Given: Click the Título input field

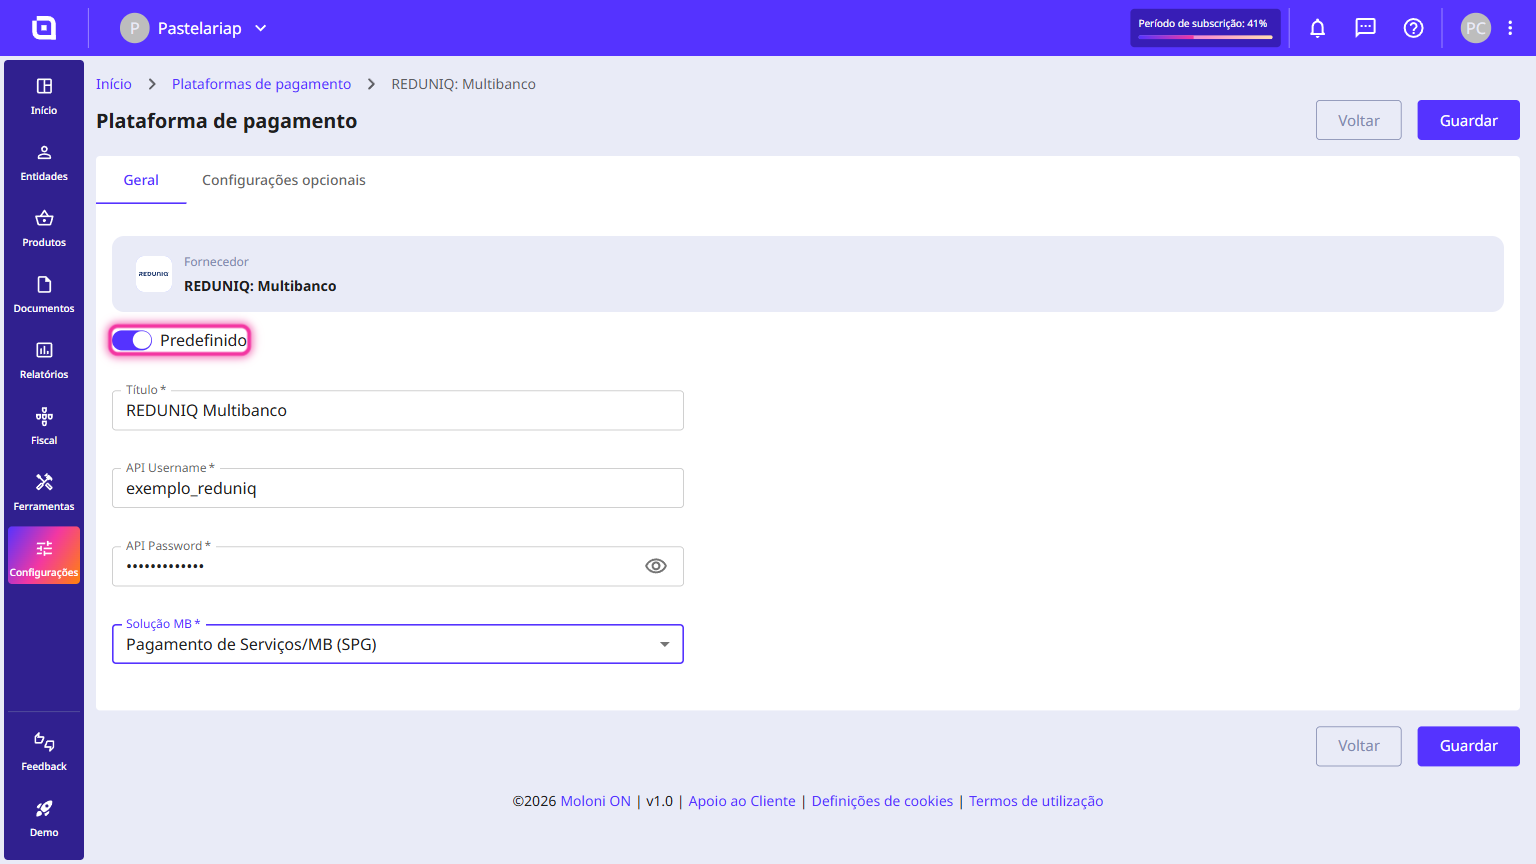Looking at the screenshot, I should (x=398, y=410).
